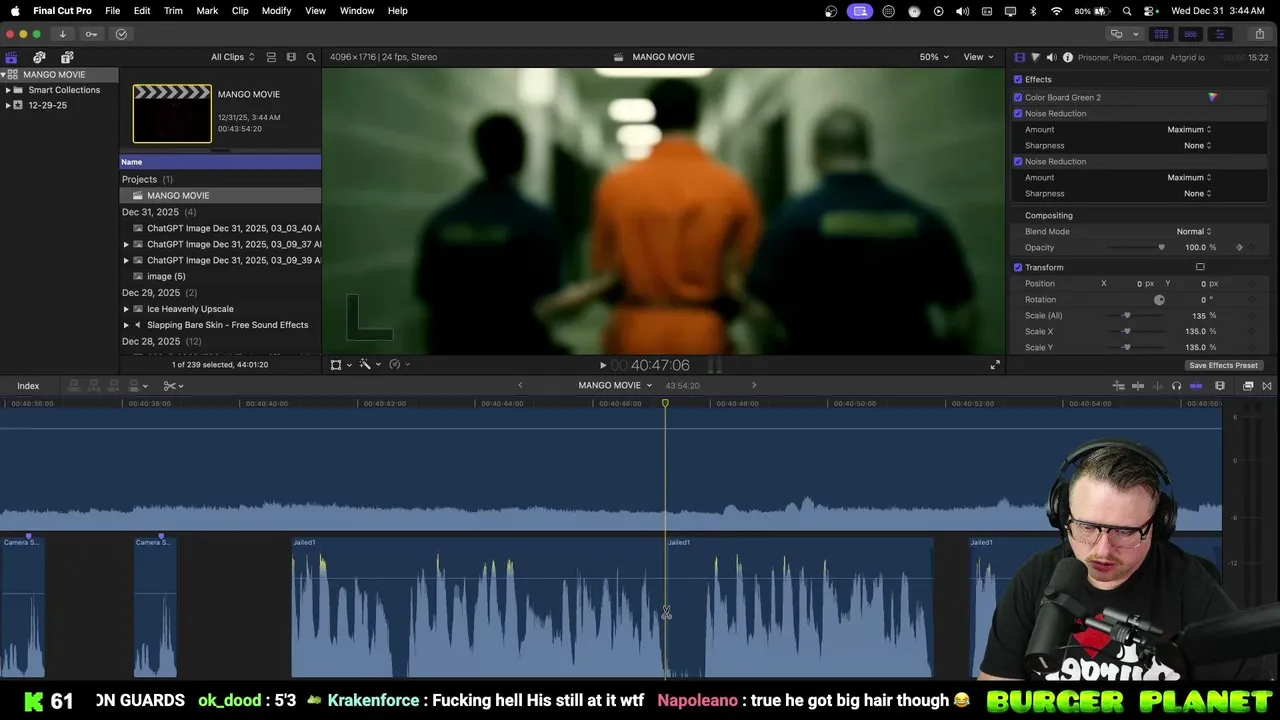Open Blend Mode Normal popup

pos(1194,231)
